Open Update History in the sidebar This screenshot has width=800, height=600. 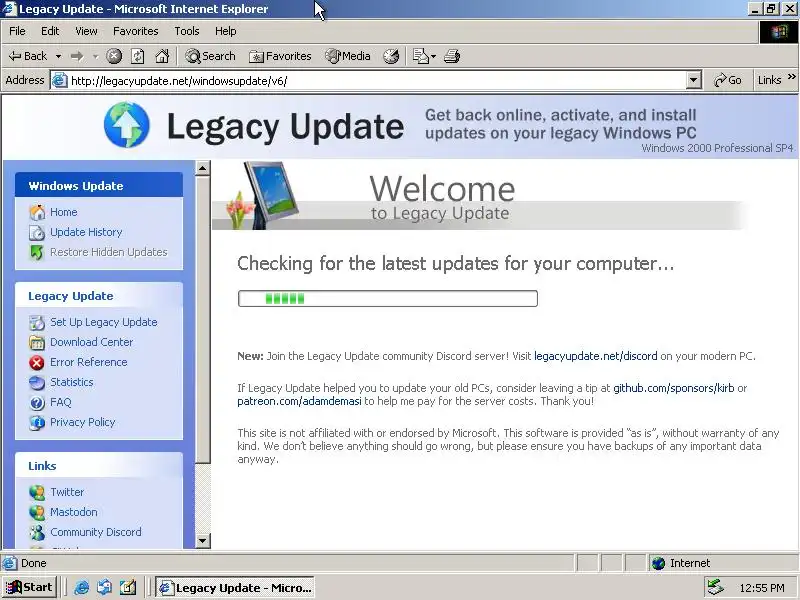click(x=86, y=232)
